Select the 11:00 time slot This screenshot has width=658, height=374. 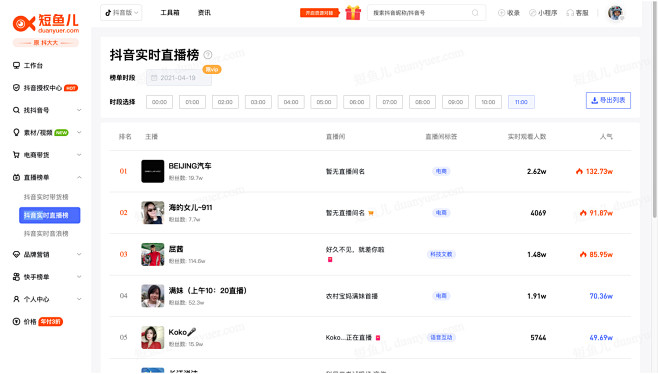pos(521,102)
